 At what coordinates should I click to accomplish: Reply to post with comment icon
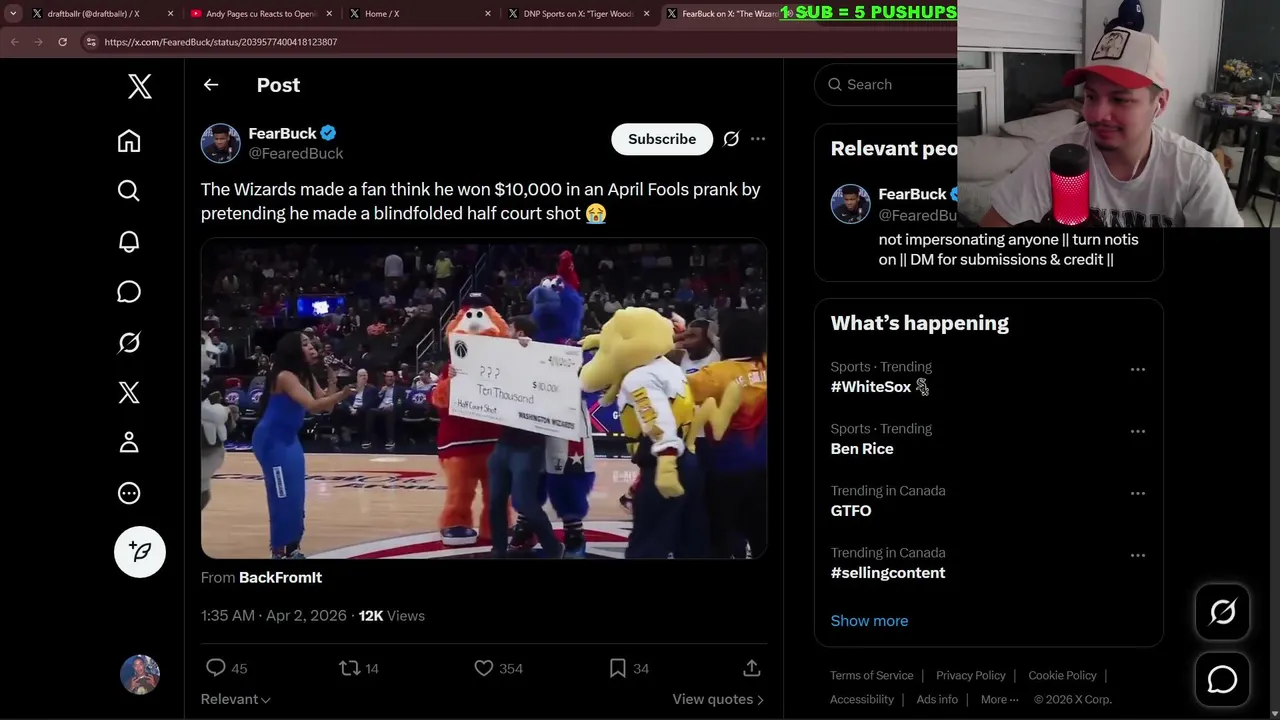coord(216,668)
